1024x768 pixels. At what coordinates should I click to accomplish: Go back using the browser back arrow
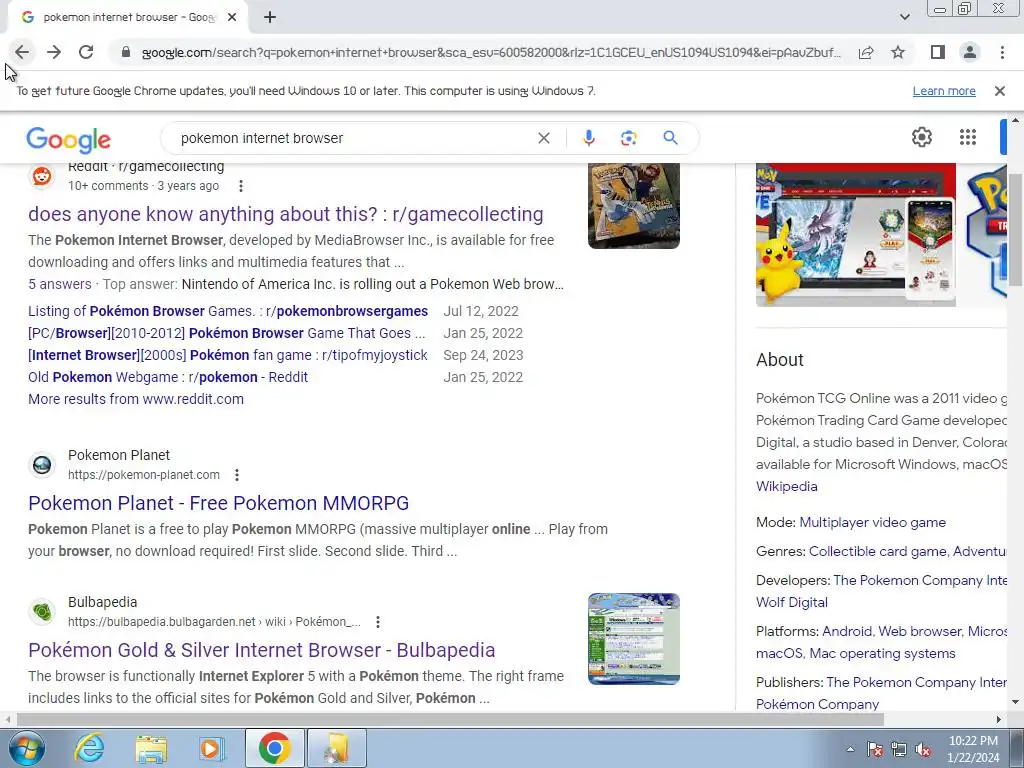[22, 52]
